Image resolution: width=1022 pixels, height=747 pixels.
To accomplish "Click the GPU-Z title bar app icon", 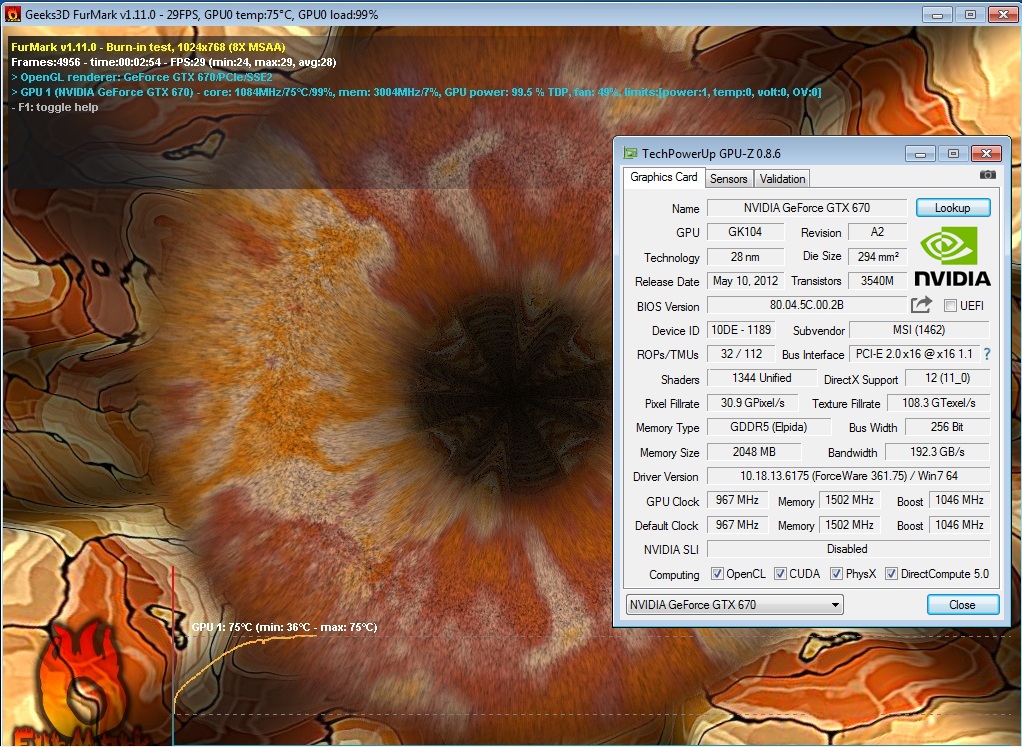I will pos(629,154).
